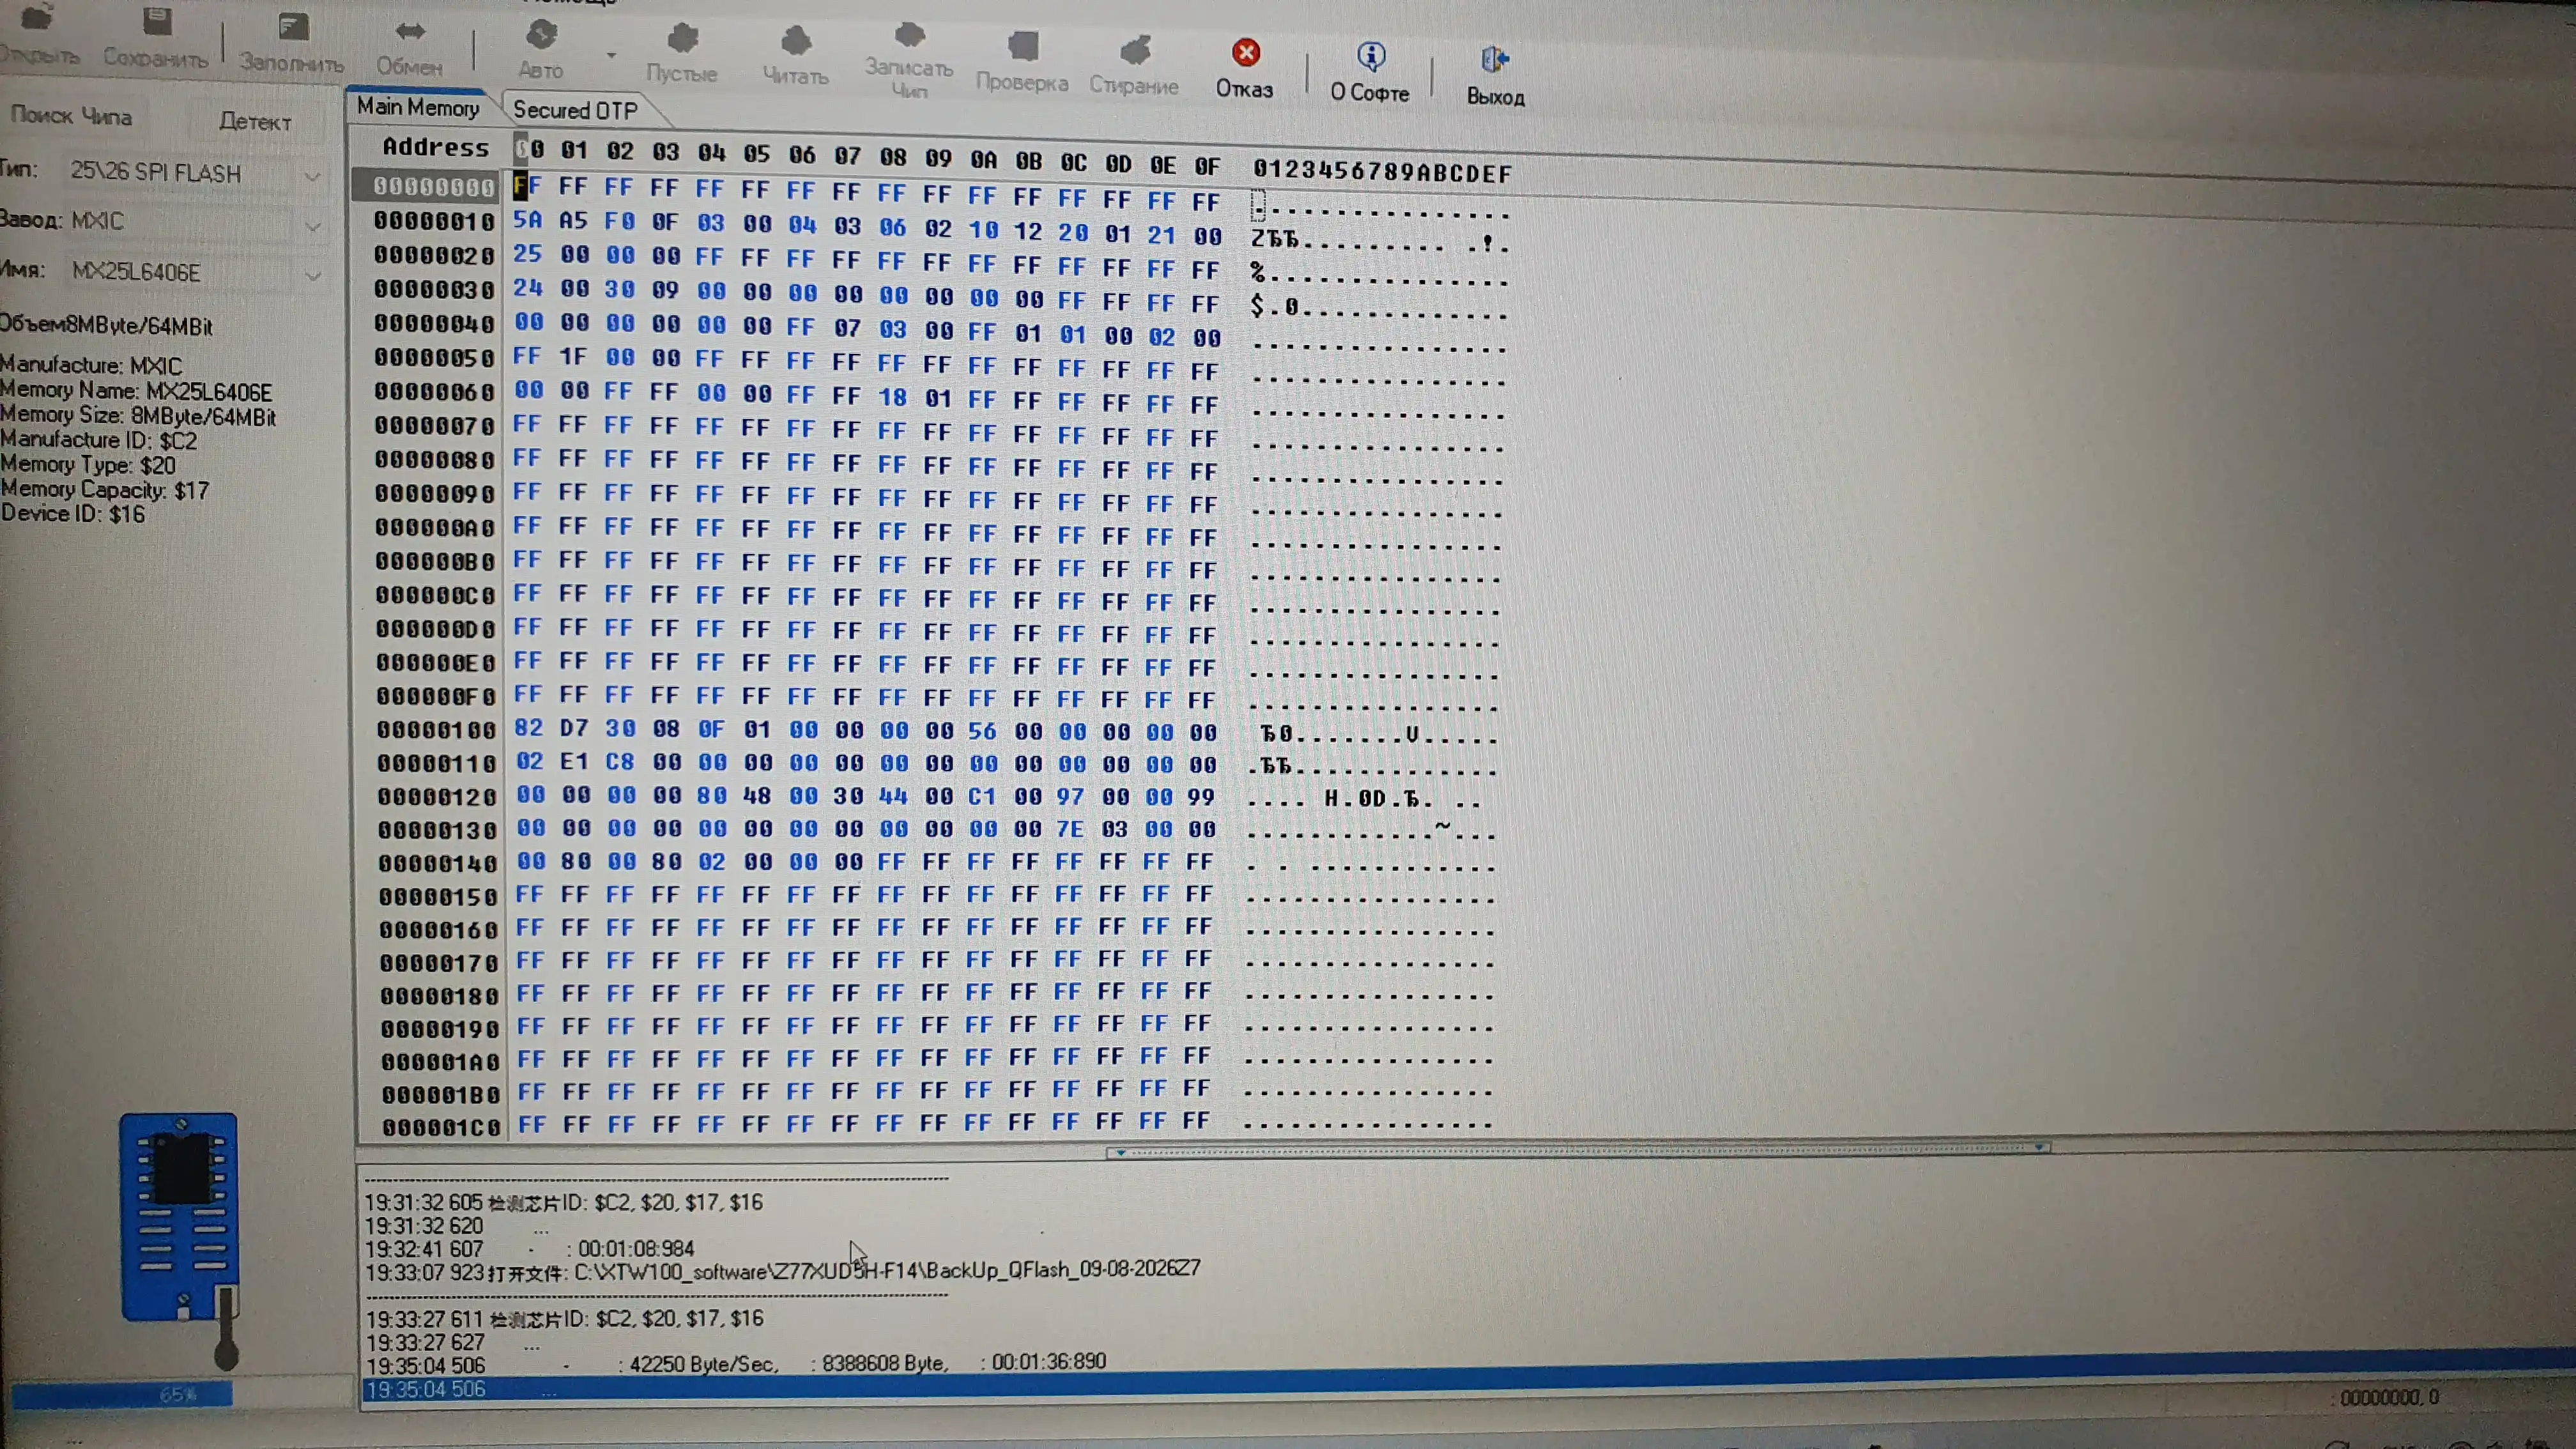Open the О Софте about icon
The image size is (2576, 1449).
click(x=1371, y=56)
